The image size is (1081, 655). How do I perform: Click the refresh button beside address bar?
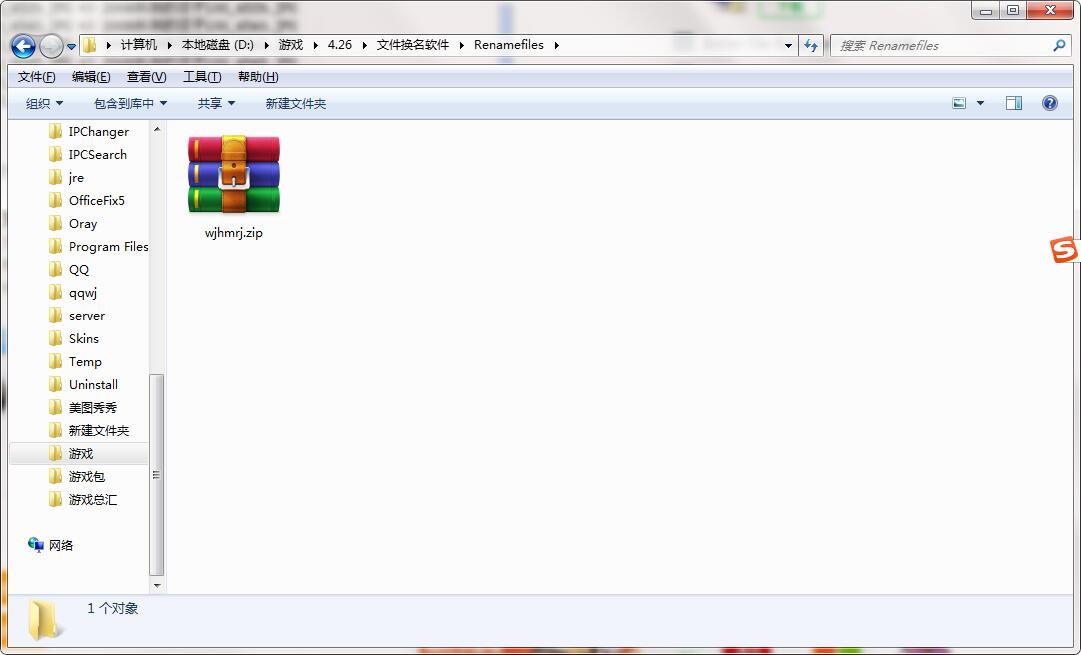click(x=811, y=46)
